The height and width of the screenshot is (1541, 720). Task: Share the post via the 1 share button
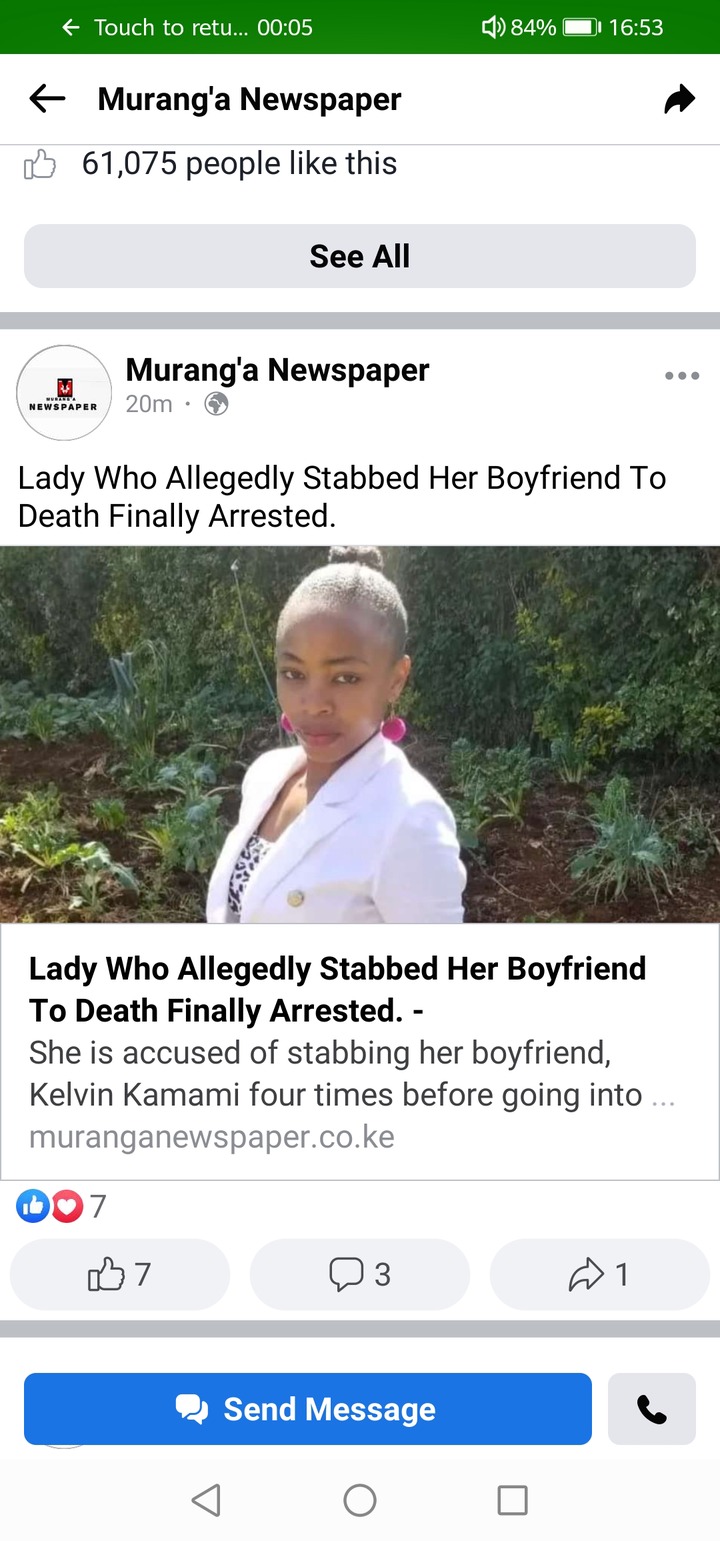point(600,1274)
